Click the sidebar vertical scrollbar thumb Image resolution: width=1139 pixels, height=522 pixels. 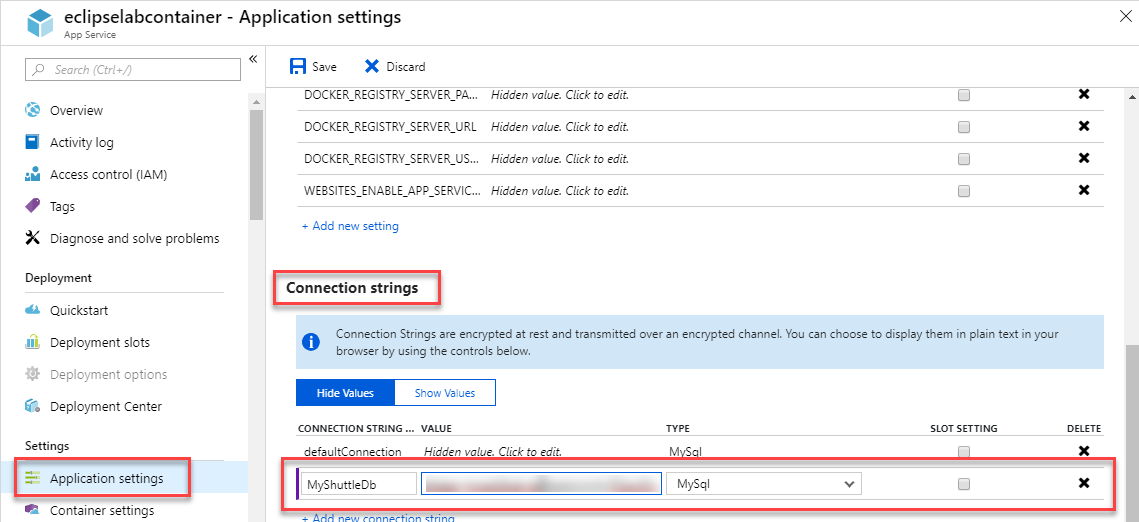pyautogui.click(x=256, y=164)
